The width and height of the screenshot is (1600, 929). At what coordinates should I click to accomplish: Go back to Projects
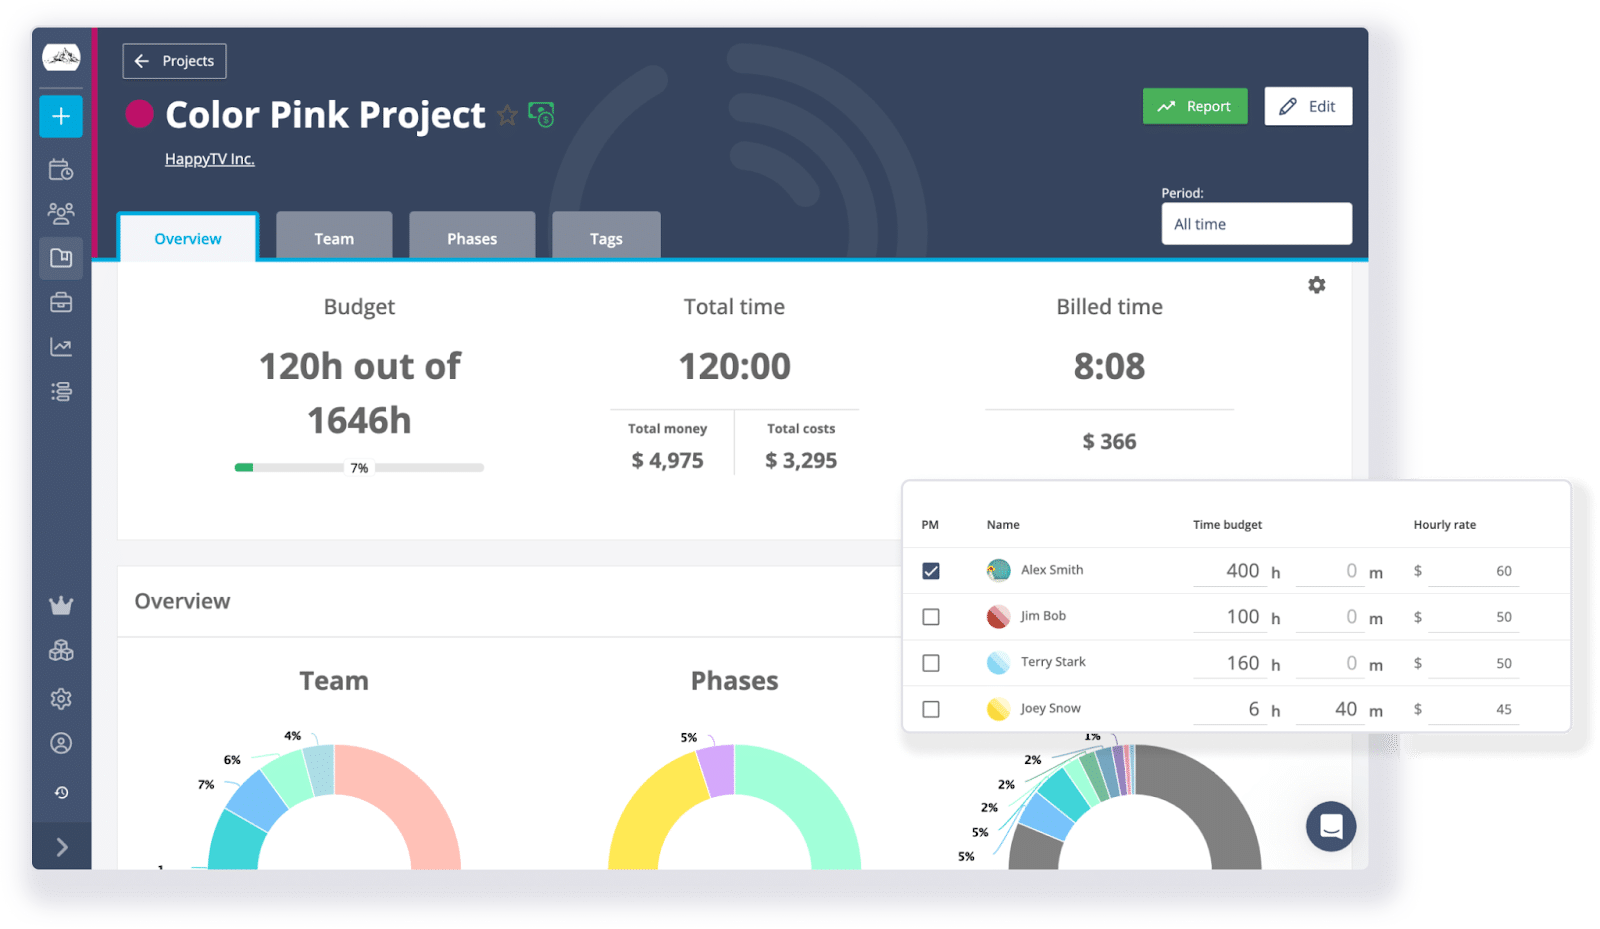174,61
